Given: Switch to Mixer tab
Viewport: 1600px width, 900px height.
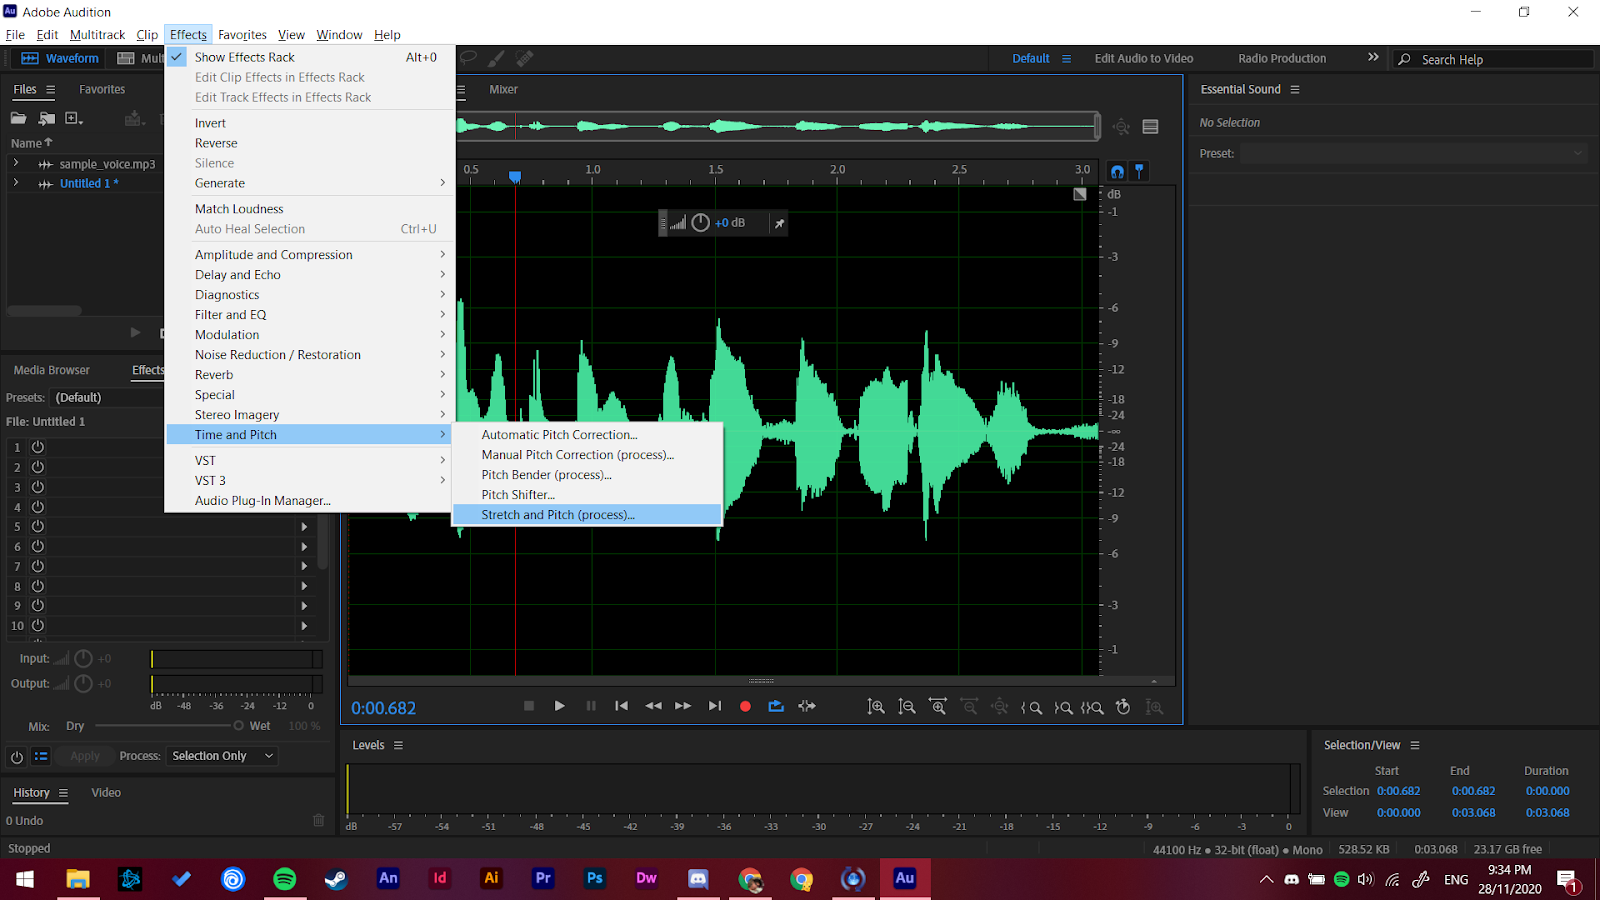Looking at the screenshot, I should tap(503, 89).
